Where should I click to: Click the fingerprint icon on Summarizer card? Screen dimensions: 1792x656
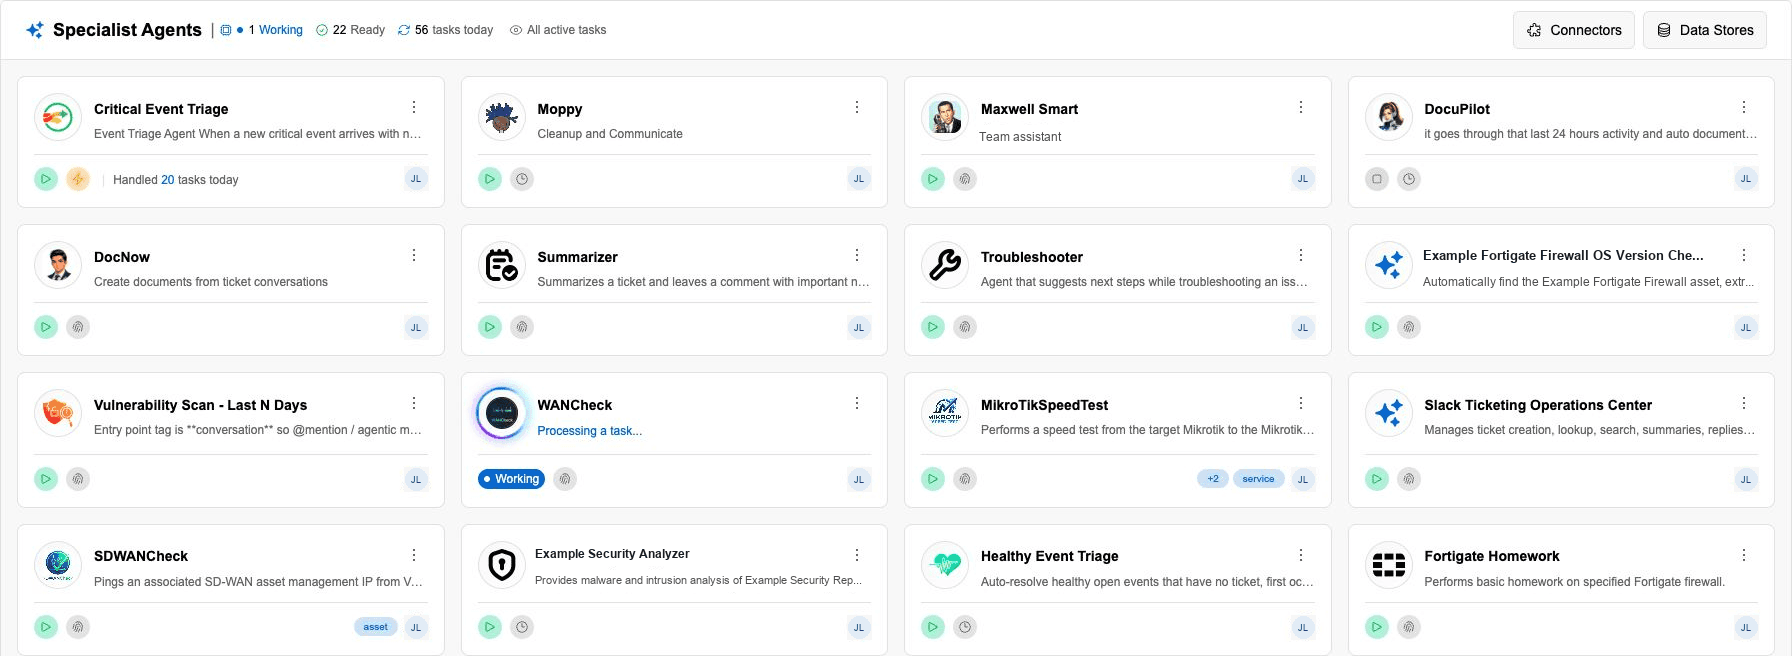pyautogui.click(x=522, y=327)
